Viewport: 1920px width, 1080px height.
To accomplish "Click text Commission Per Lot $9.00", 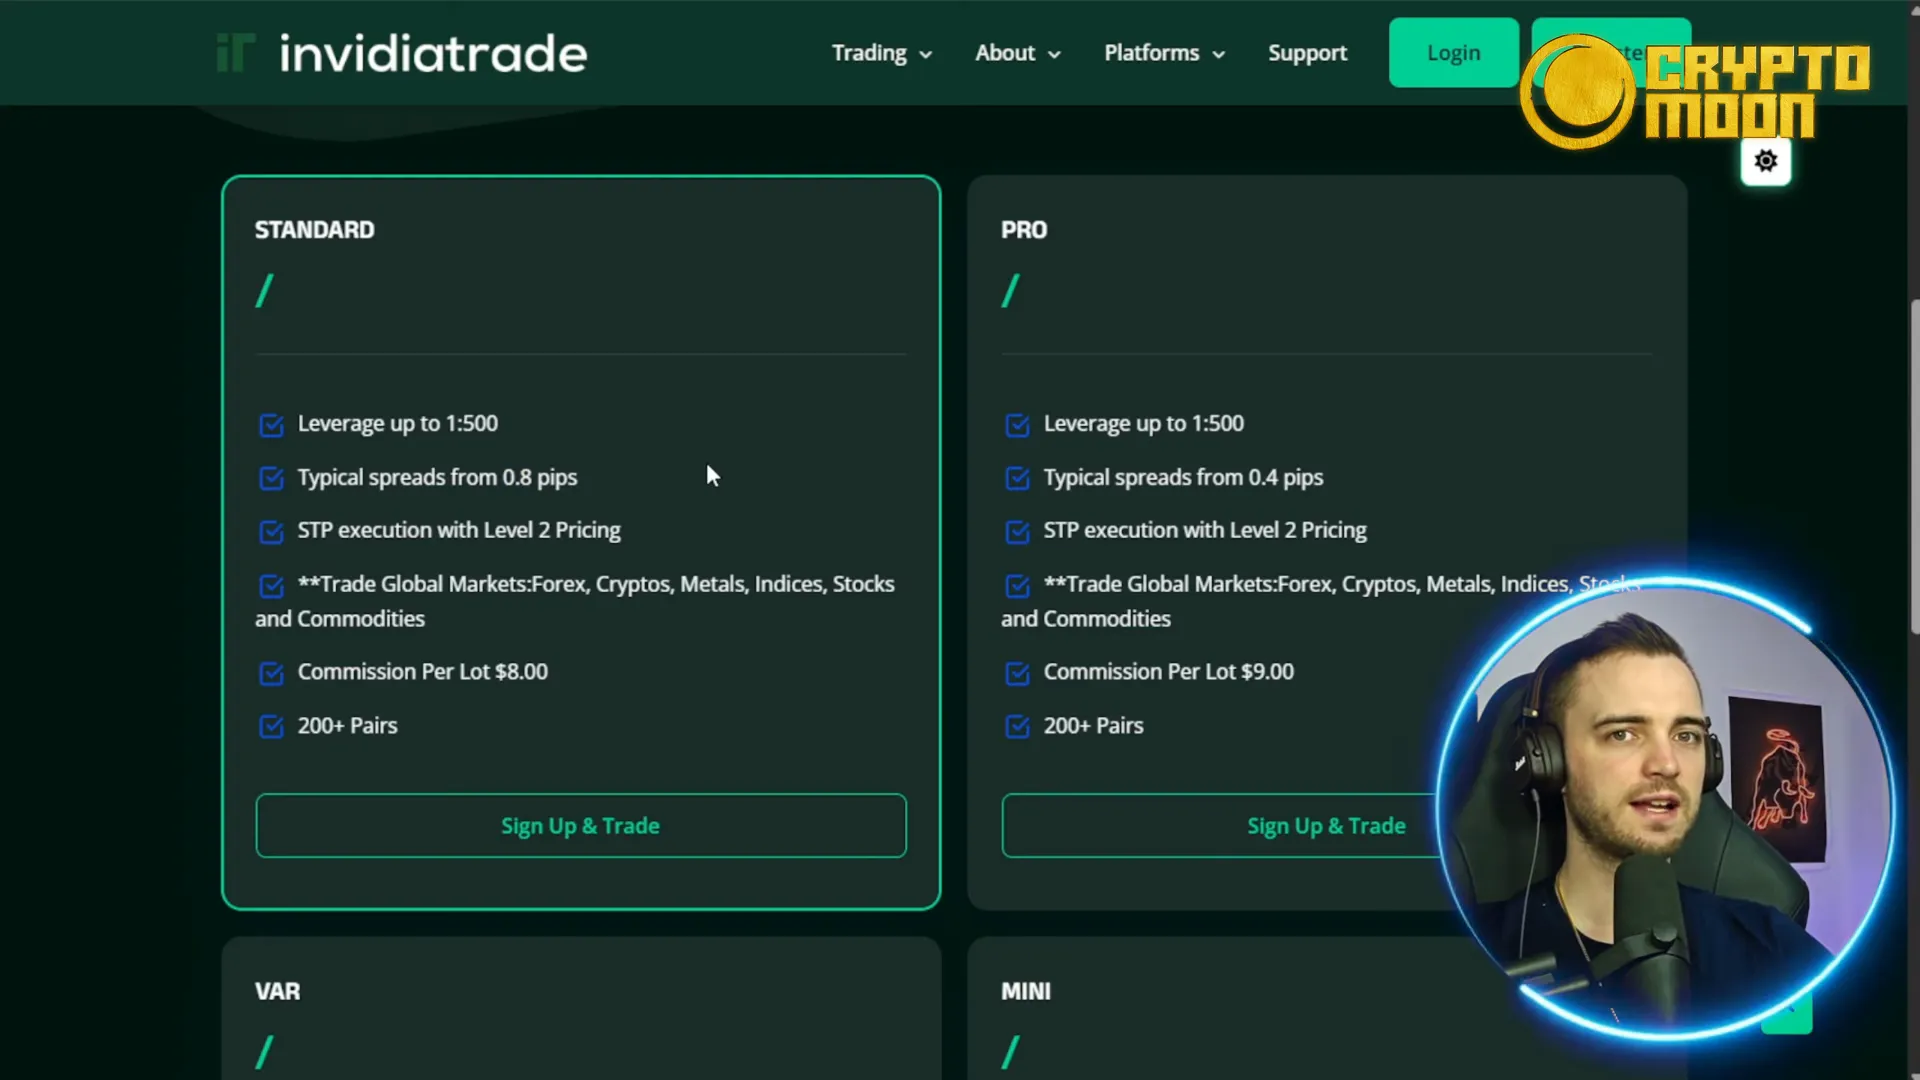I will (1168, 672).
